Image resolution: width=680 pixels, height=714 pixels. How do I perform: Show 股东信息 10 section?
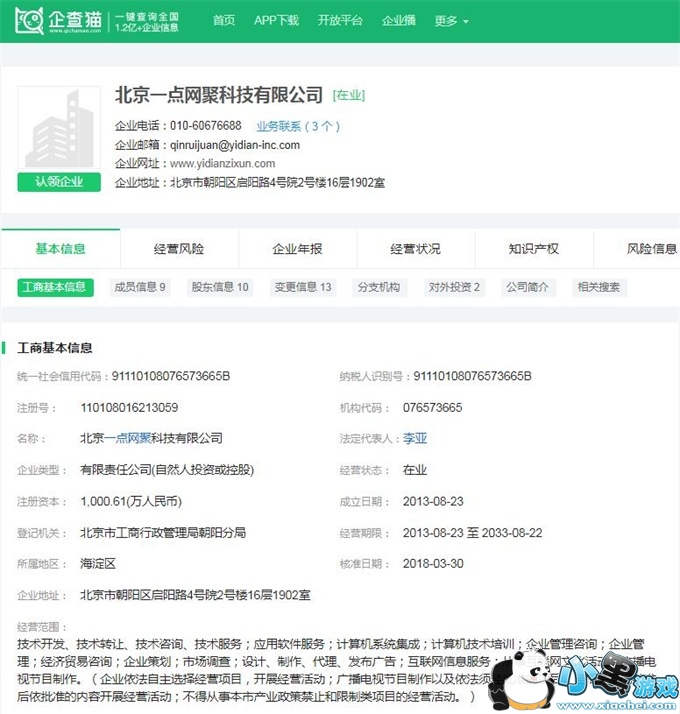[x=220, y=287]
